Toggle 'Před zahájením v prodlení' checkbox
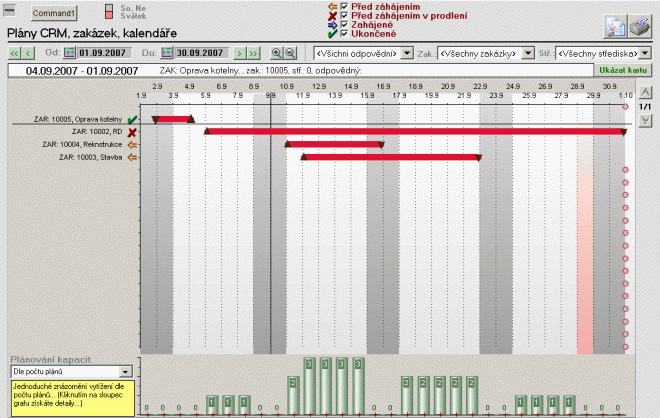Image resolution: width=660 pixels, height=418 pixels. [344, 16]
